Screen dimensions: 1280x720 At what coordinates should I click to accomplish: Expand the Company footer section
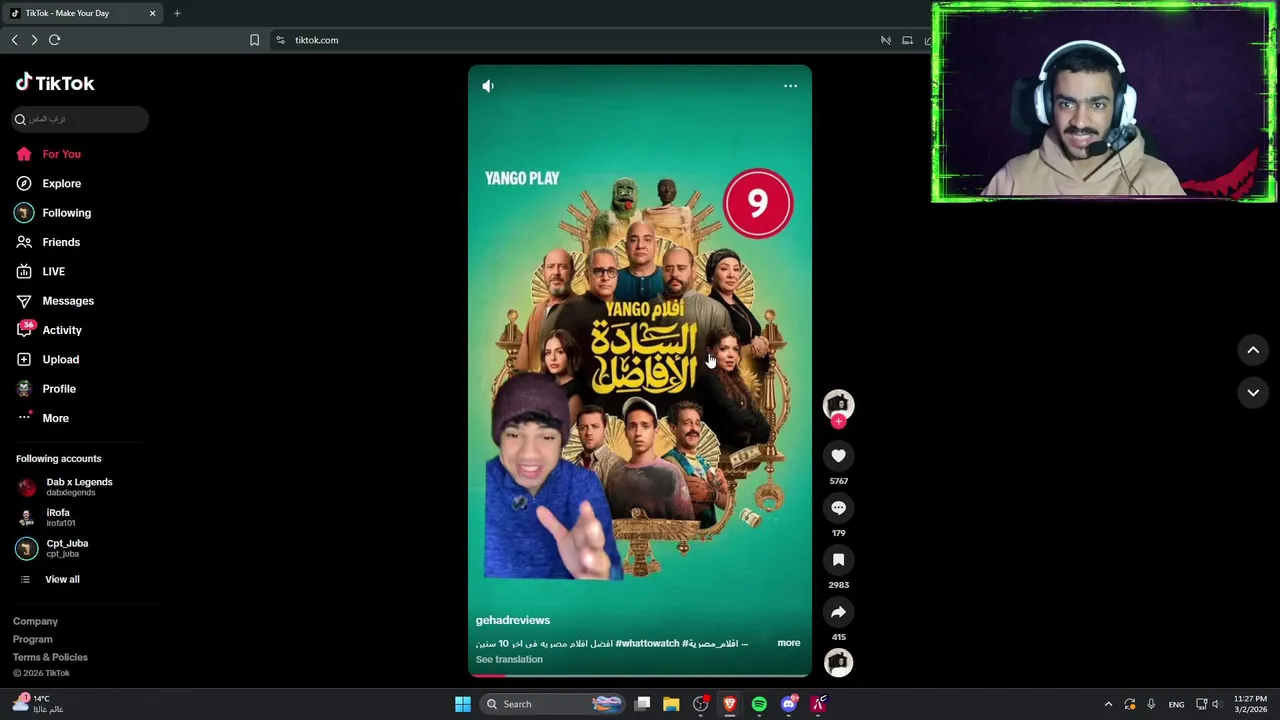pos(35,621)
